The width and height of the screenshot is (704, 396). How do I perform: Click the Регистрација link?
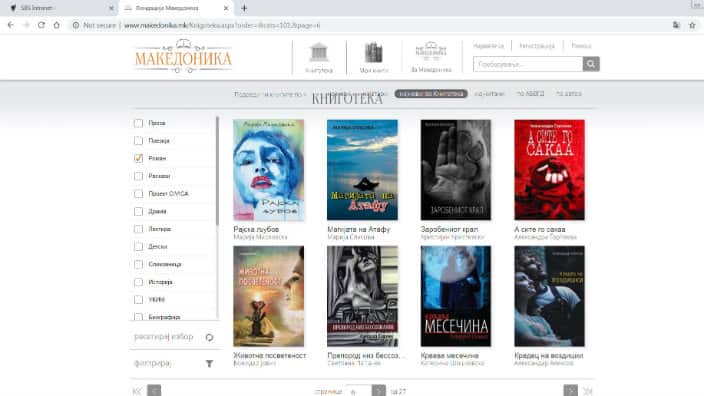coord(537,46)
